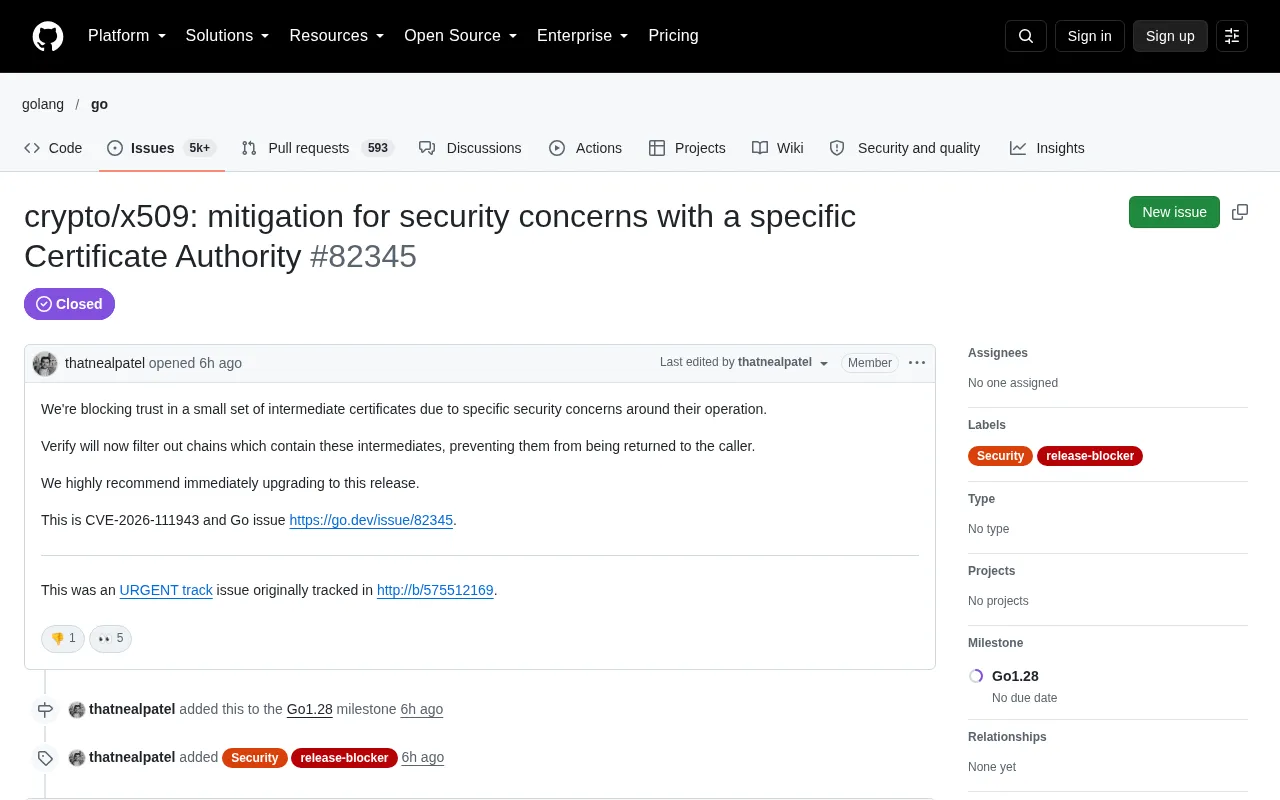Viewport: 1280px width, 800px height.
Task: Select the release-blocker label in sidebar
Action: point(1090,456)
